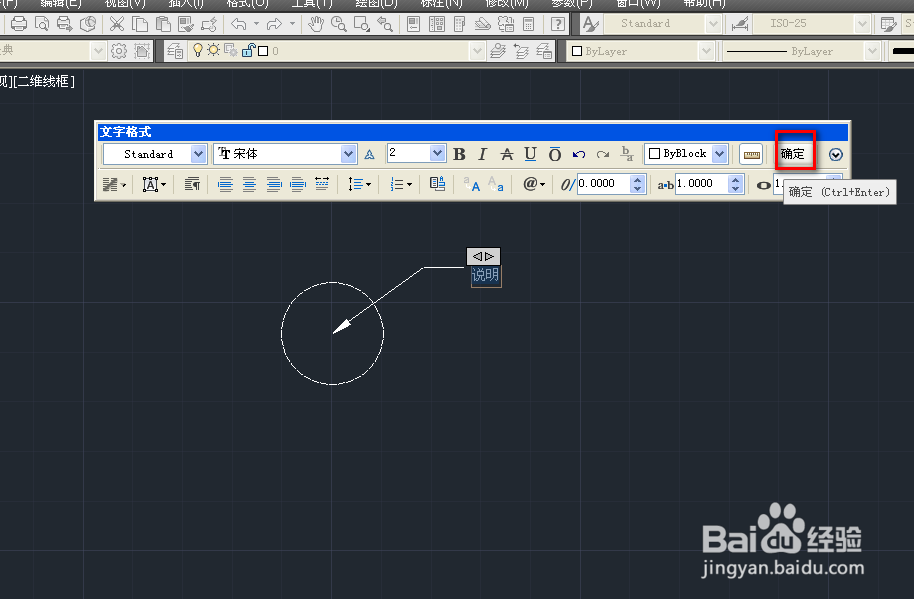Click the Layer Previous icon

pyautogui.click(x=521, y=51)
